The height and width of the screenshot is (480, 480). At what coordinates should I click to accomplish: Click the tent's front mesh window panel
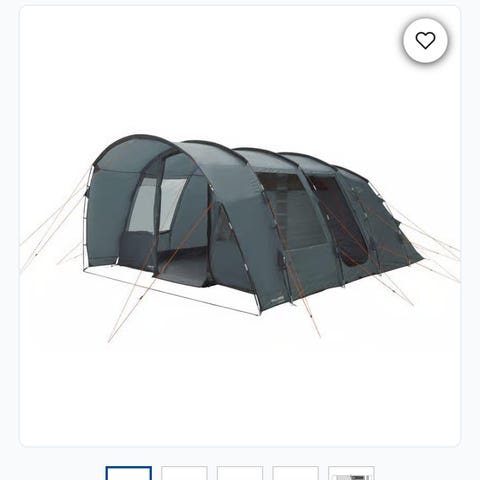[x=155, y=205]
